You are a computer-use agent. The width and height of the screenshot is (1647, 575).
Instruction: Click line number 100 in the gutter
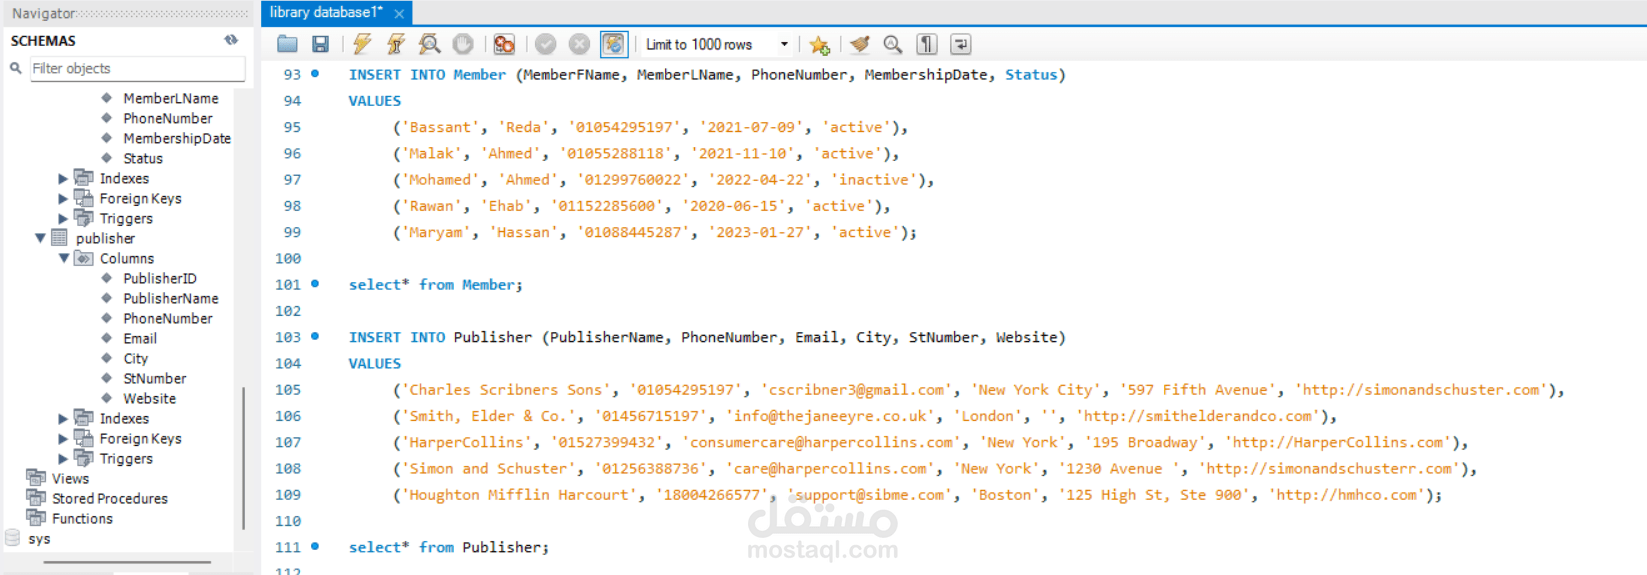(x=288, y=258)
